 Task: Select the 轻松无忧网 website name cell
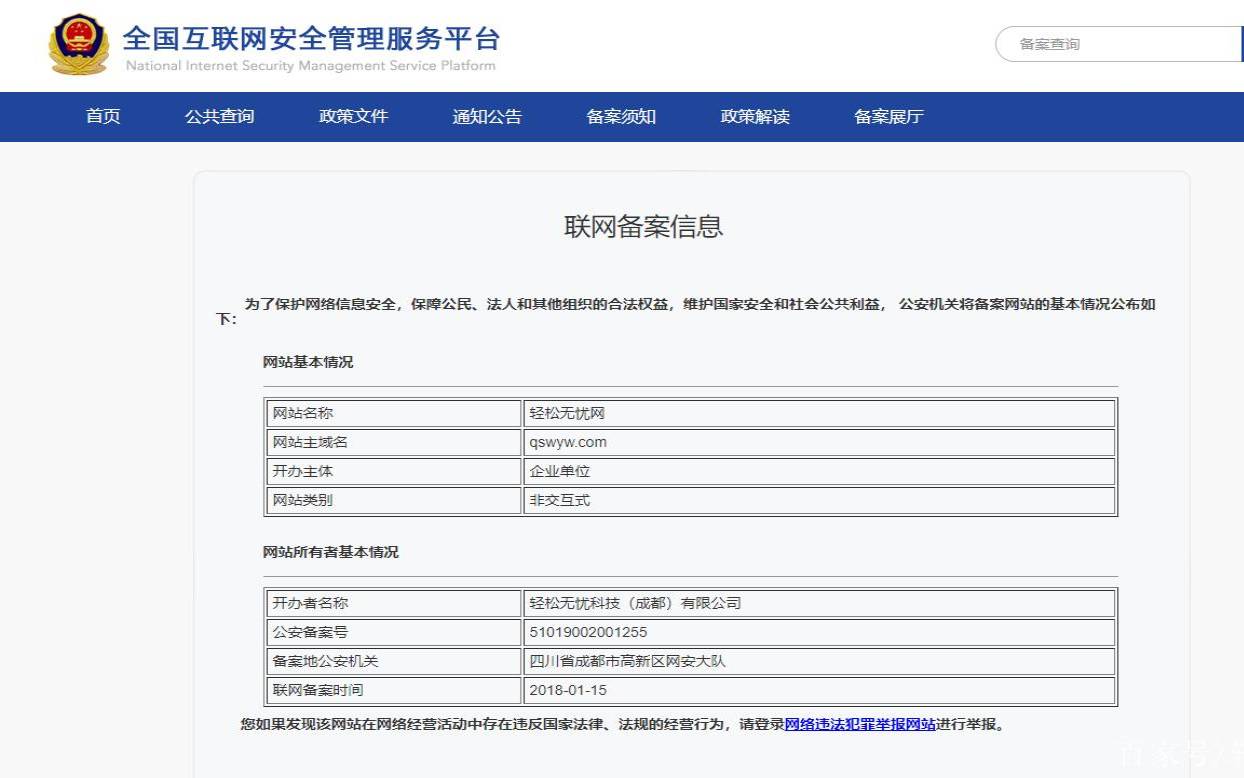click(819, 413)
